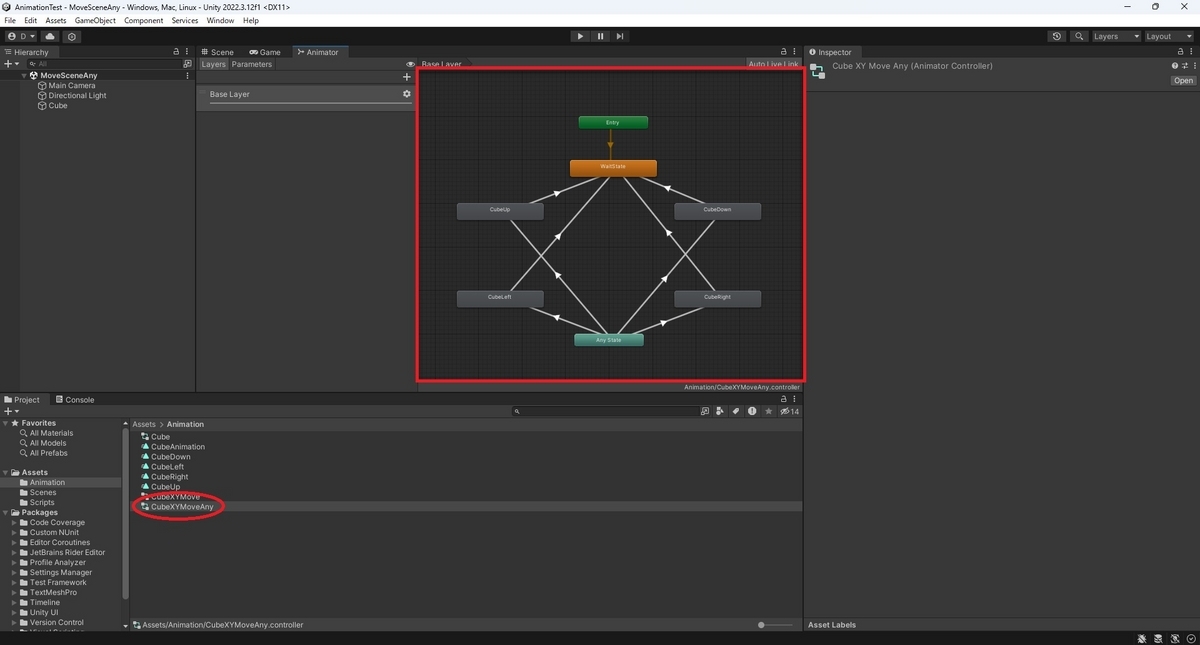Image resolution: width=1200 pixels, height=645 pixels.
Task: Click the Step frame button
Action: 620,36
